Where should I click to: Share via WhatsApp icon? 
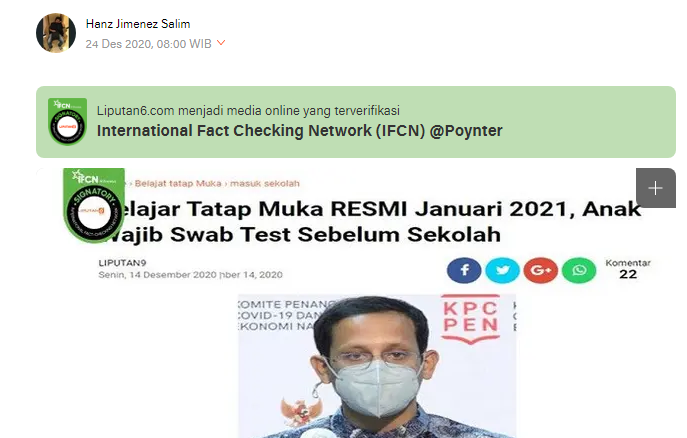click(x=579, y=270)
